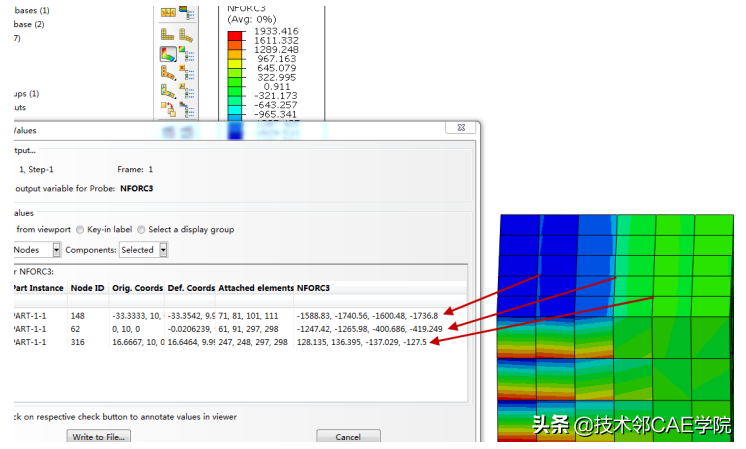Click the Node ID column header
Screen dimensions: 746x449
coord(88,288)
